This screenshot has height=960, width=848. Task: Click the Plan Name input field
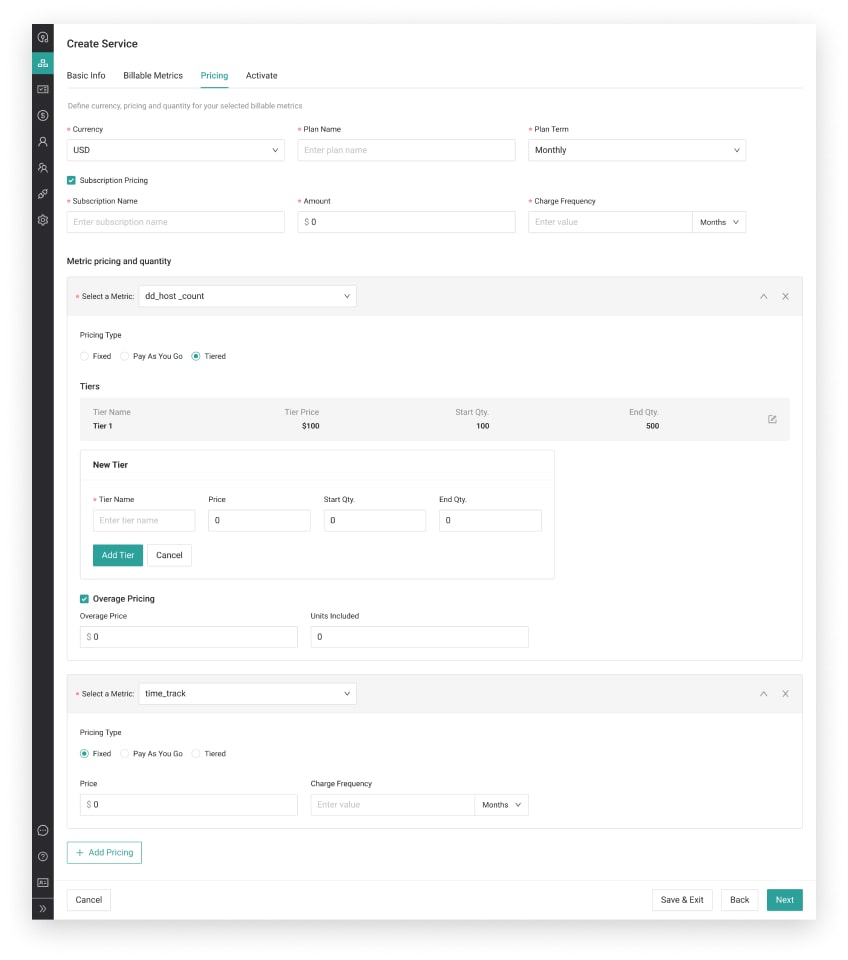coord(406,150)
